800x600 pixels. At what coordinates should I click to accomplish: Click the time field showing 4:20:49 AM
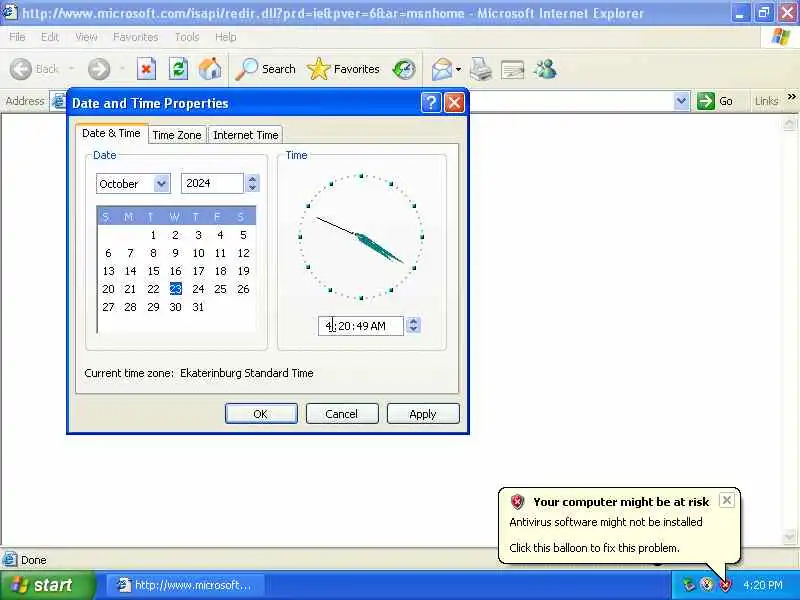(361, 326)
